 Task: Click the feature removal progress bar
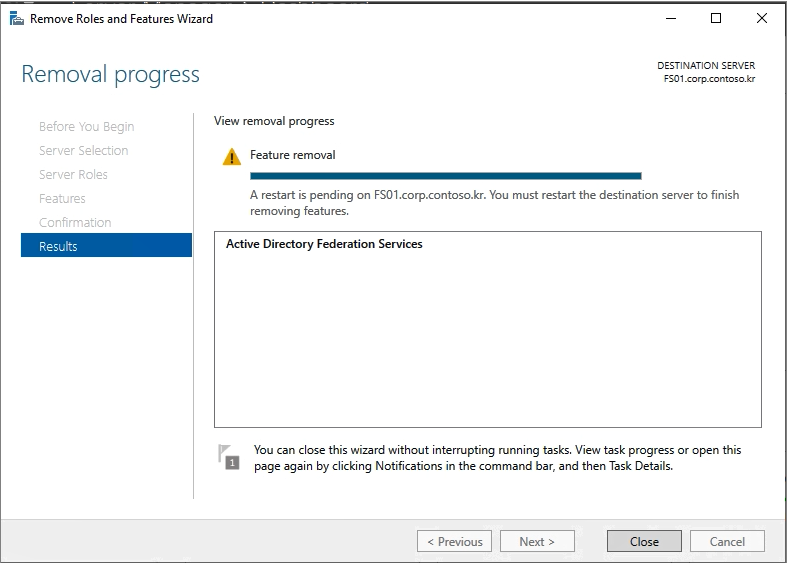(446, 176)
